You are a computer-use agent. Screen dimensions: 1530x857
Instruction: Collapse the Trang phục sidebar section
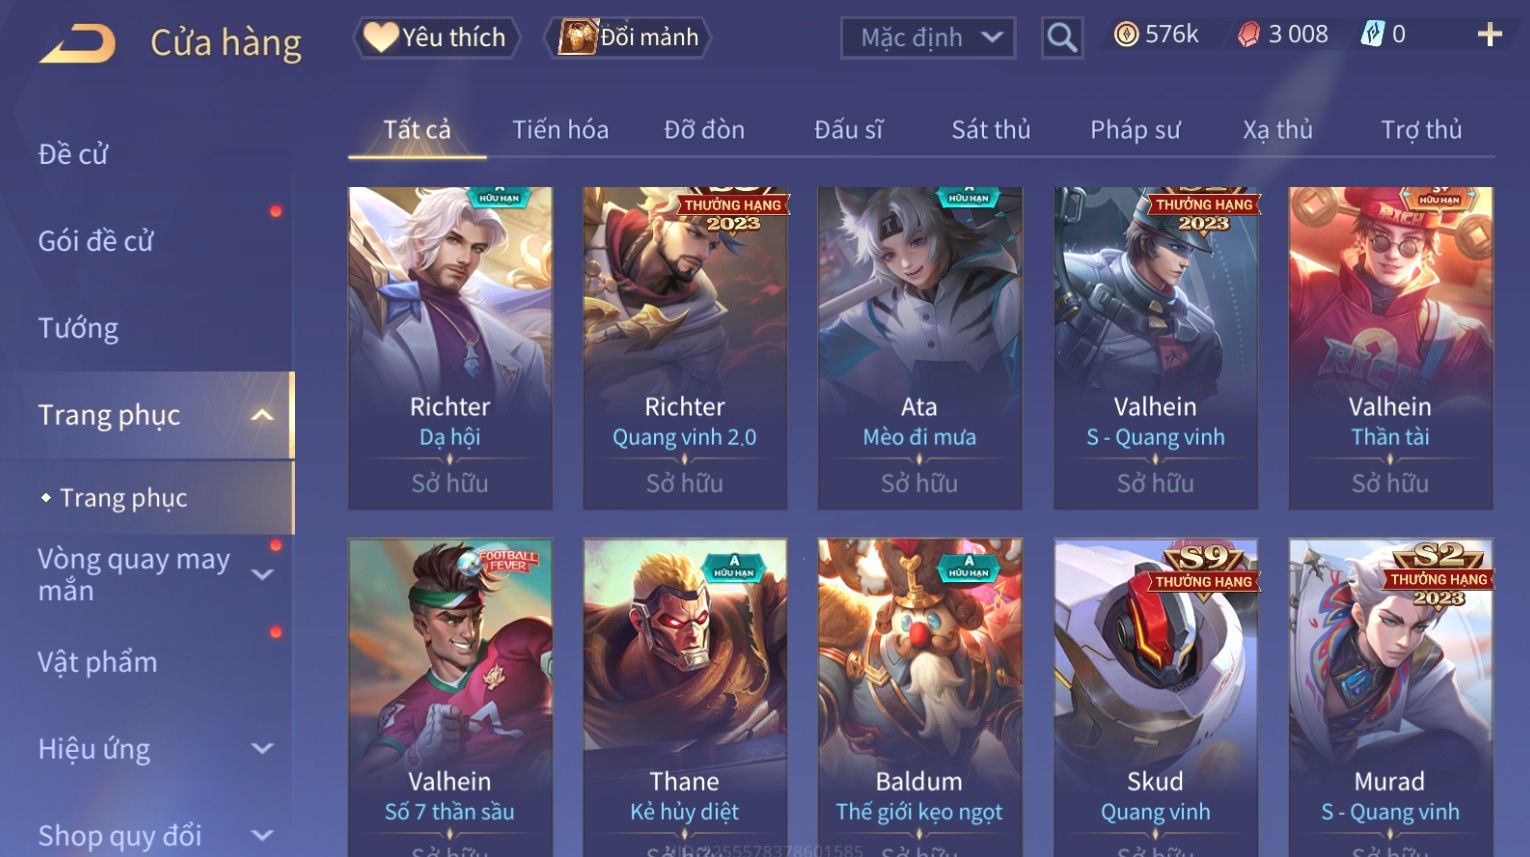(262, 415)
